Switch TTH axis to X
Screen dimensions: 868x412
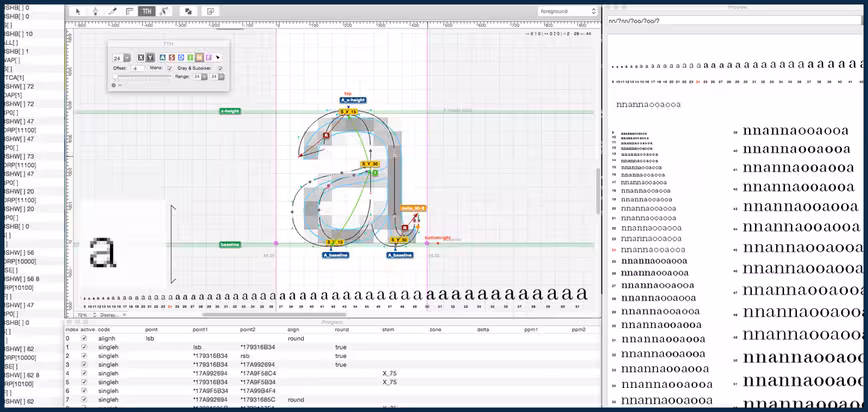(141, 57)
